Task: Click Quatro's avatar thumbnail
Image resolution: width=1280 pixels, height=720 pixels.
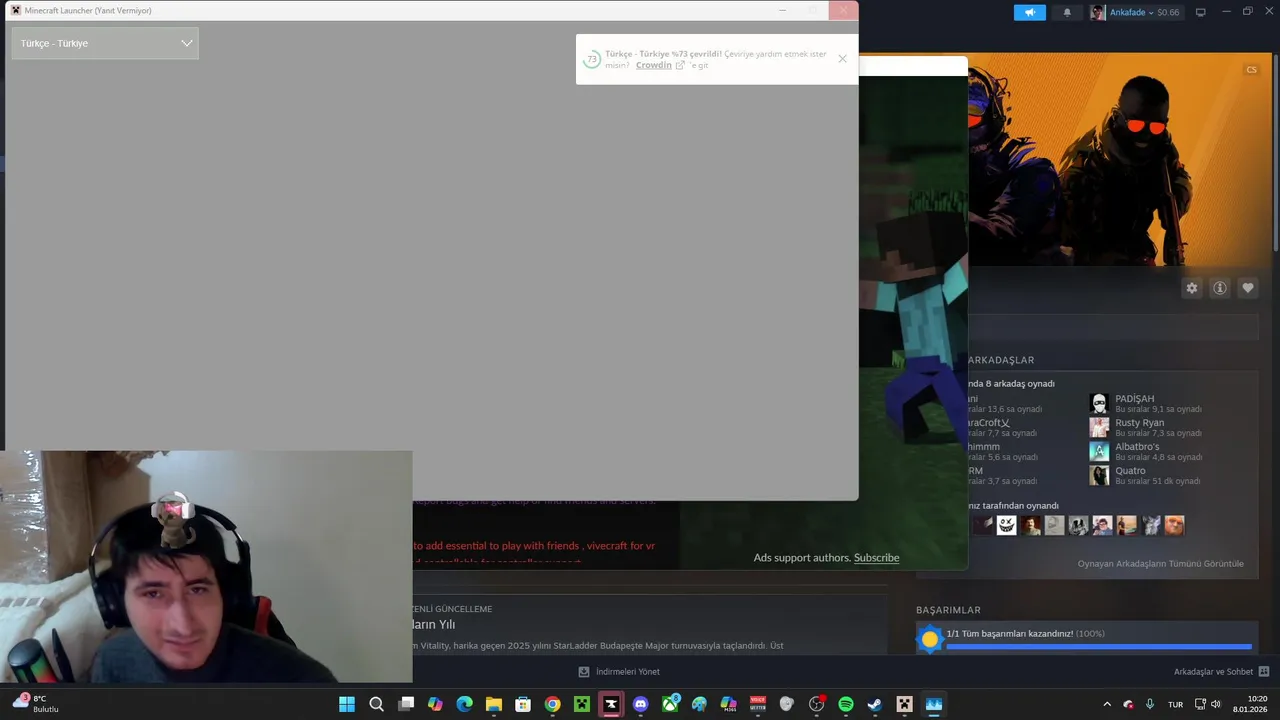Action: tap(1099, 475)
